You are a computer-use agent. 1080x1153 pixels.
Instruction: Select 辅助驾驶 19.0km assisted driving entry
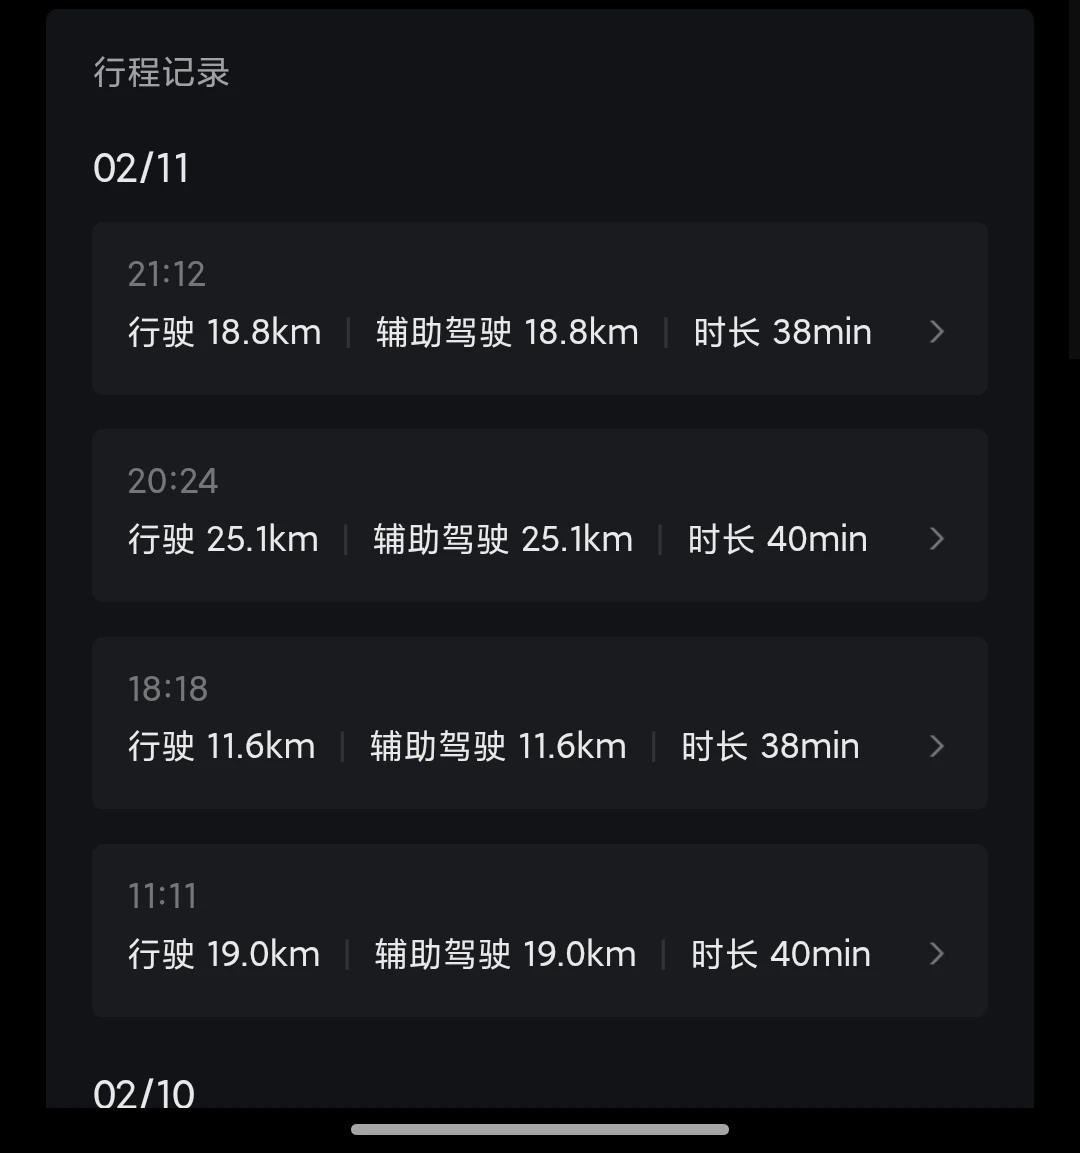tap(505, 954)
